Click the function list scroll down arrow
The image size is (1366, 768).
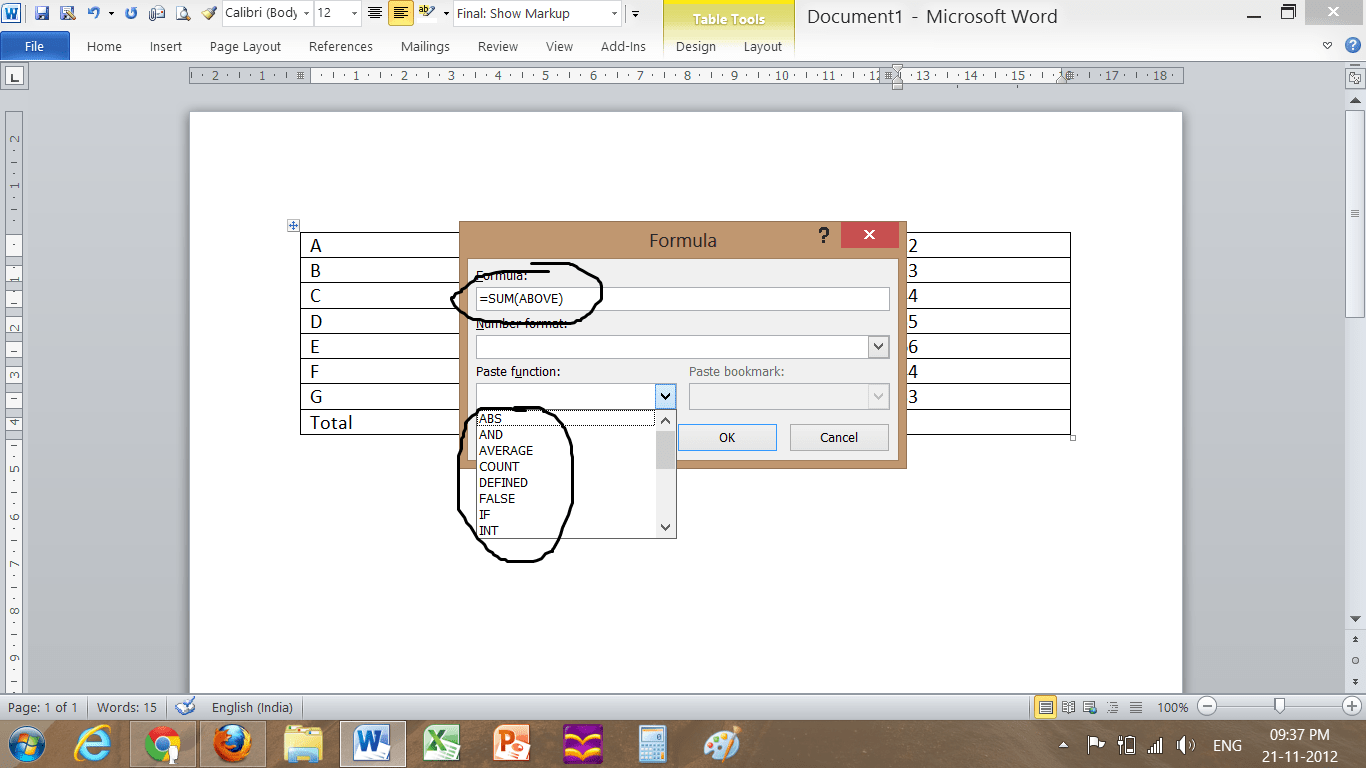pos(666,528)
